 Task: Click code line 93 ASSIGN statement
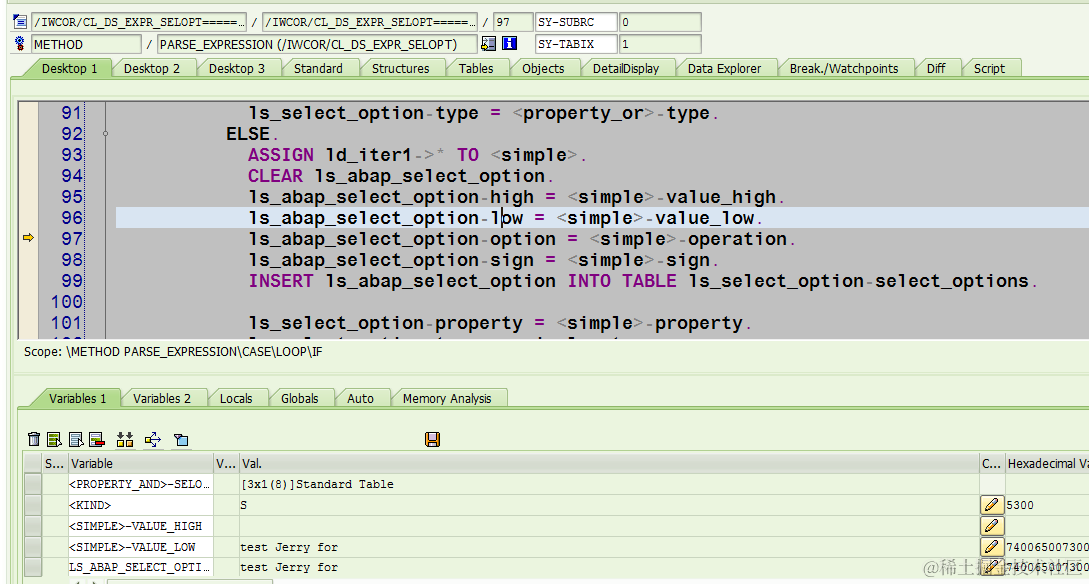(417, 155)
